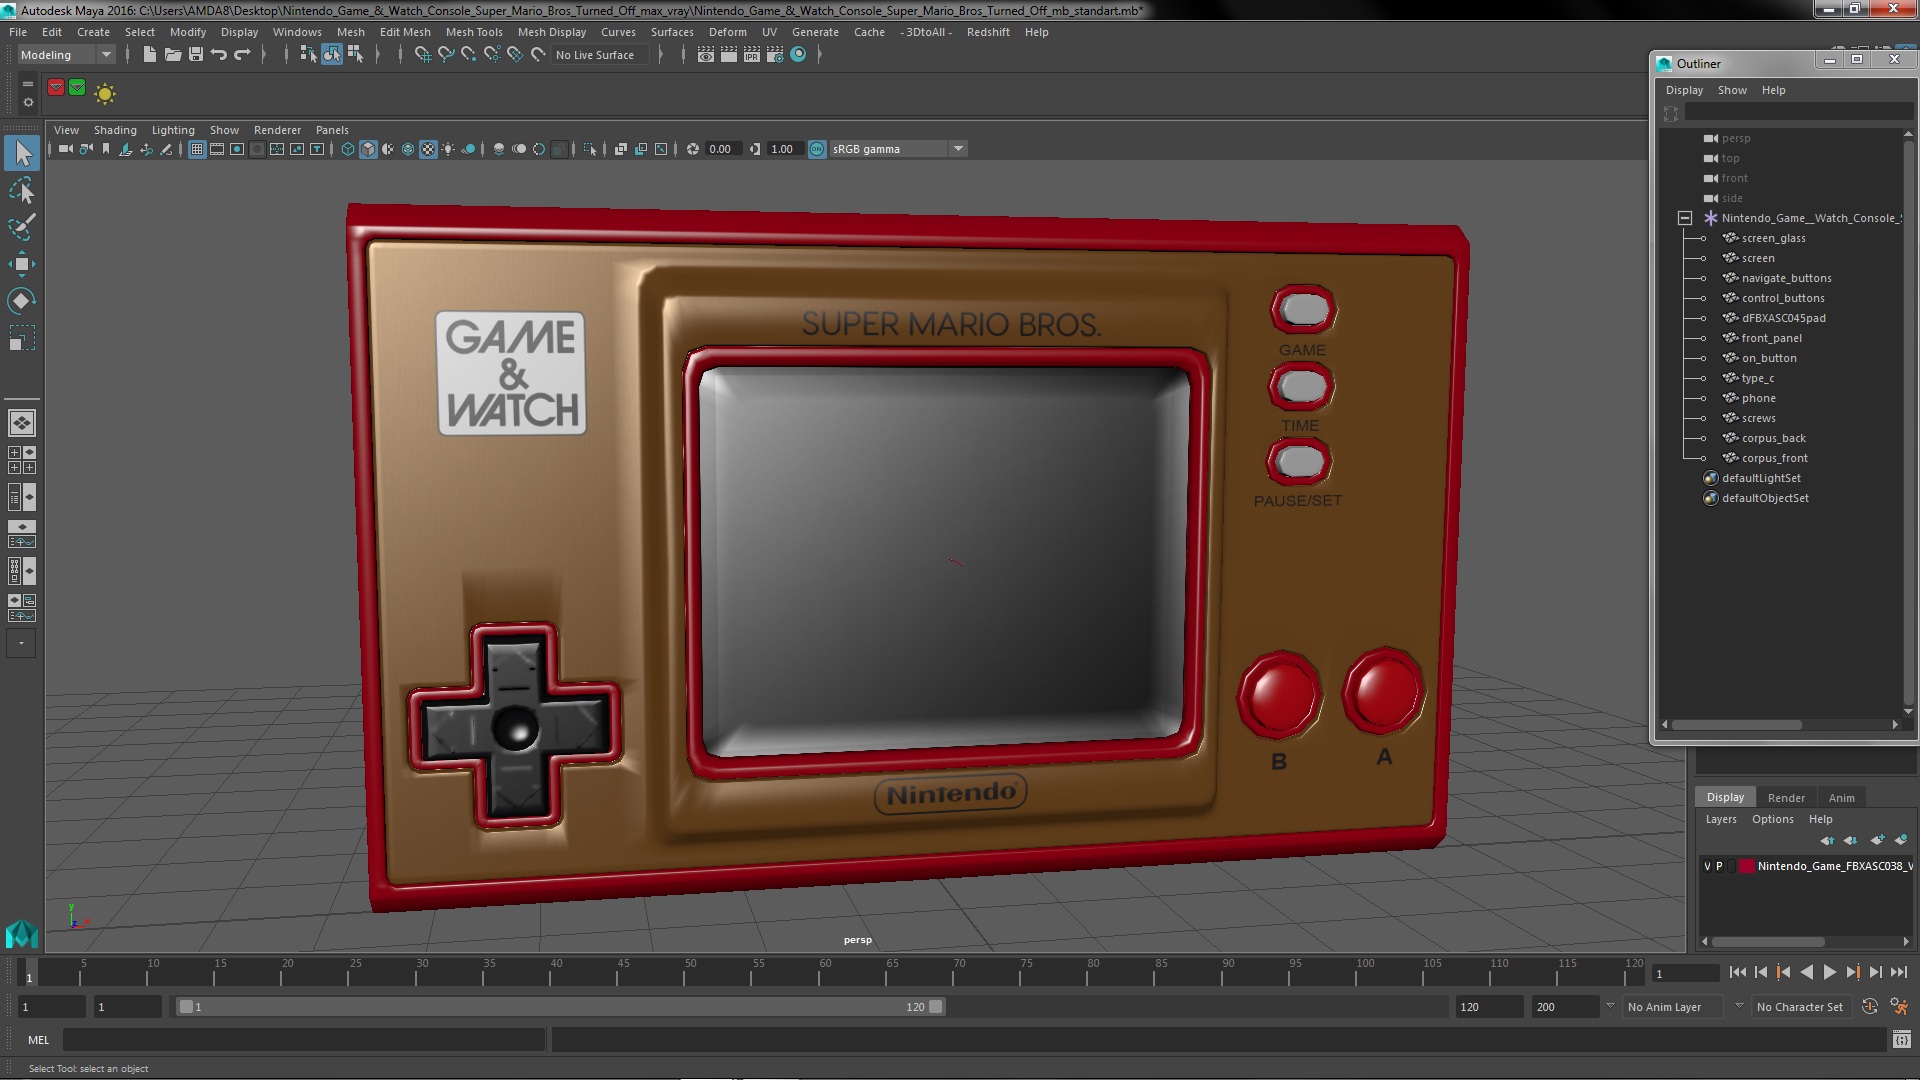
Task: Open the Render View window icon
Action: pos(706,55)
